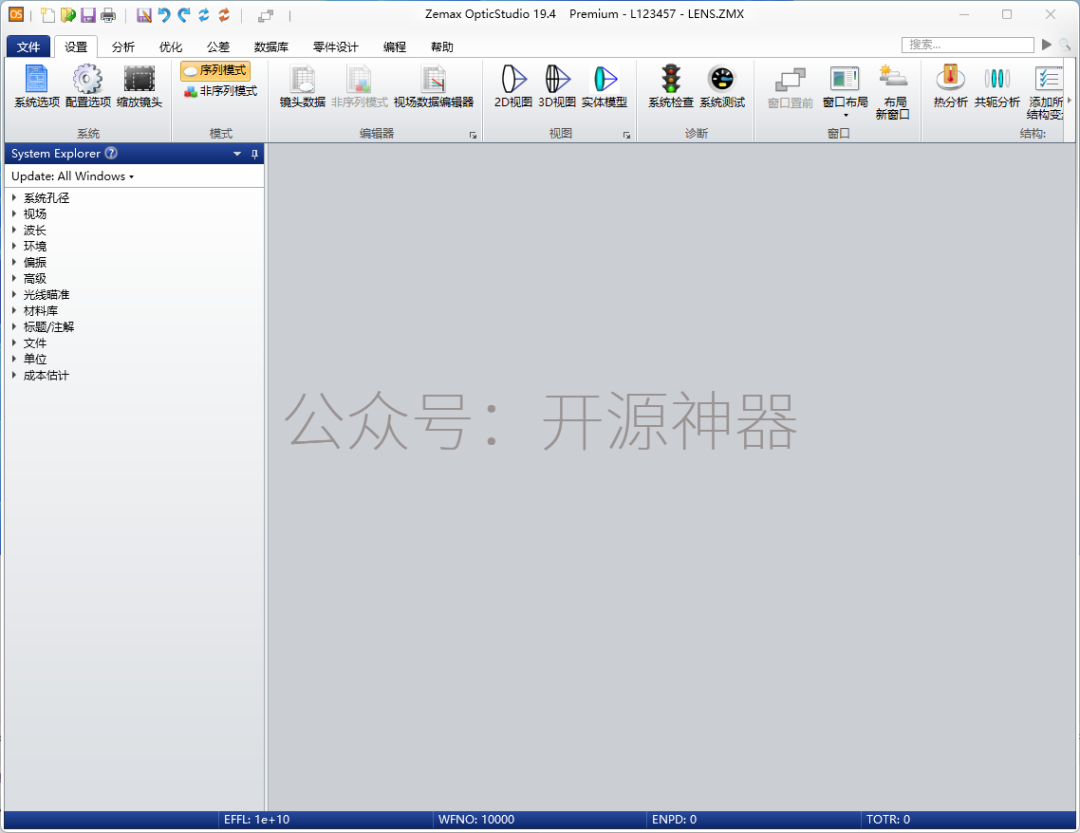Screen dimensions: 1080x833
Task: Click 布局新窗口 icon
Action: pos(893,92)
